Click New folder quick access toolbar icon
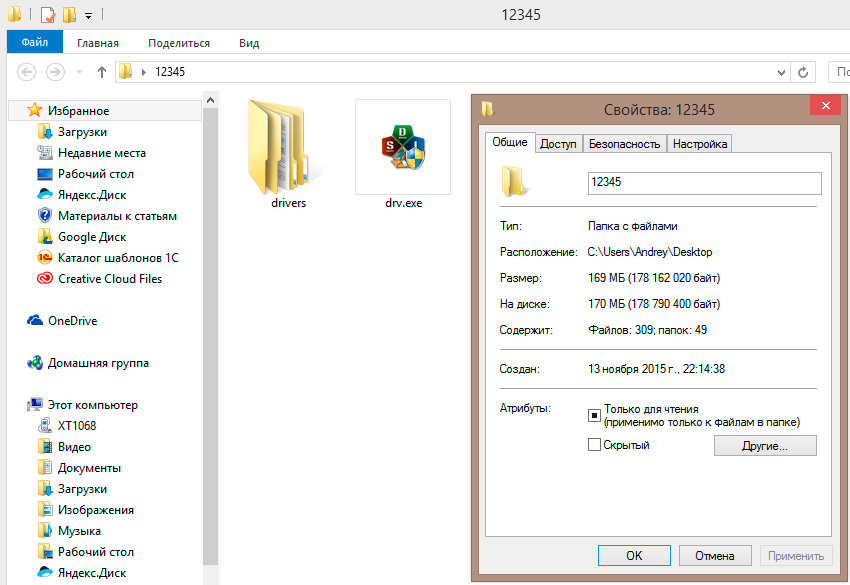 69,14
